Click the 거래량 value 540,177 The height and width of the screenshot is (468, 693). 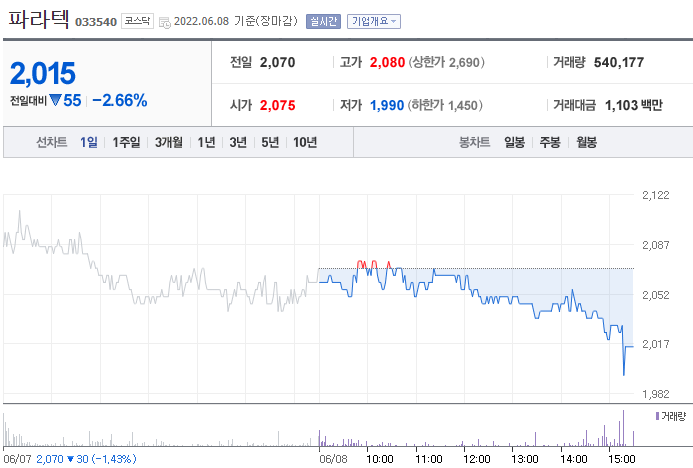pyautogui.click(x=619, y=62)
